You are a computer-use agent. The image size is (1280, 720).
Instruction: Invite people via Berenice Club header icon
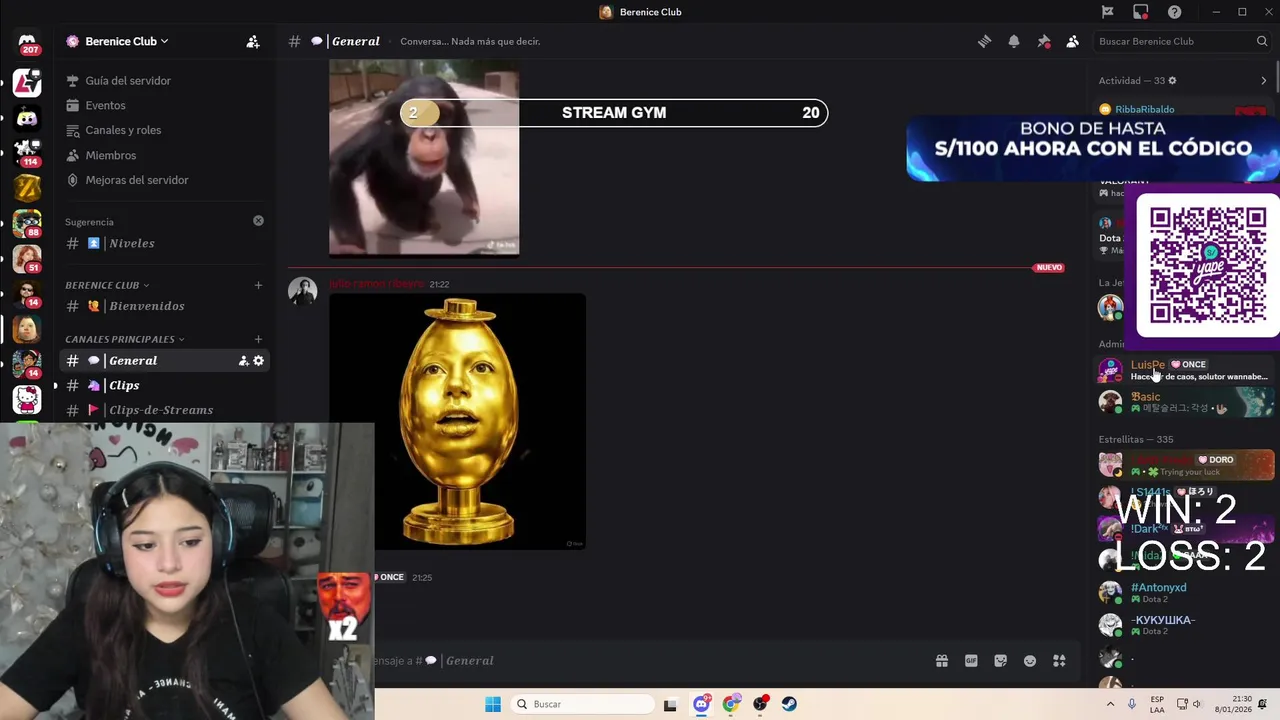(253, 41)
